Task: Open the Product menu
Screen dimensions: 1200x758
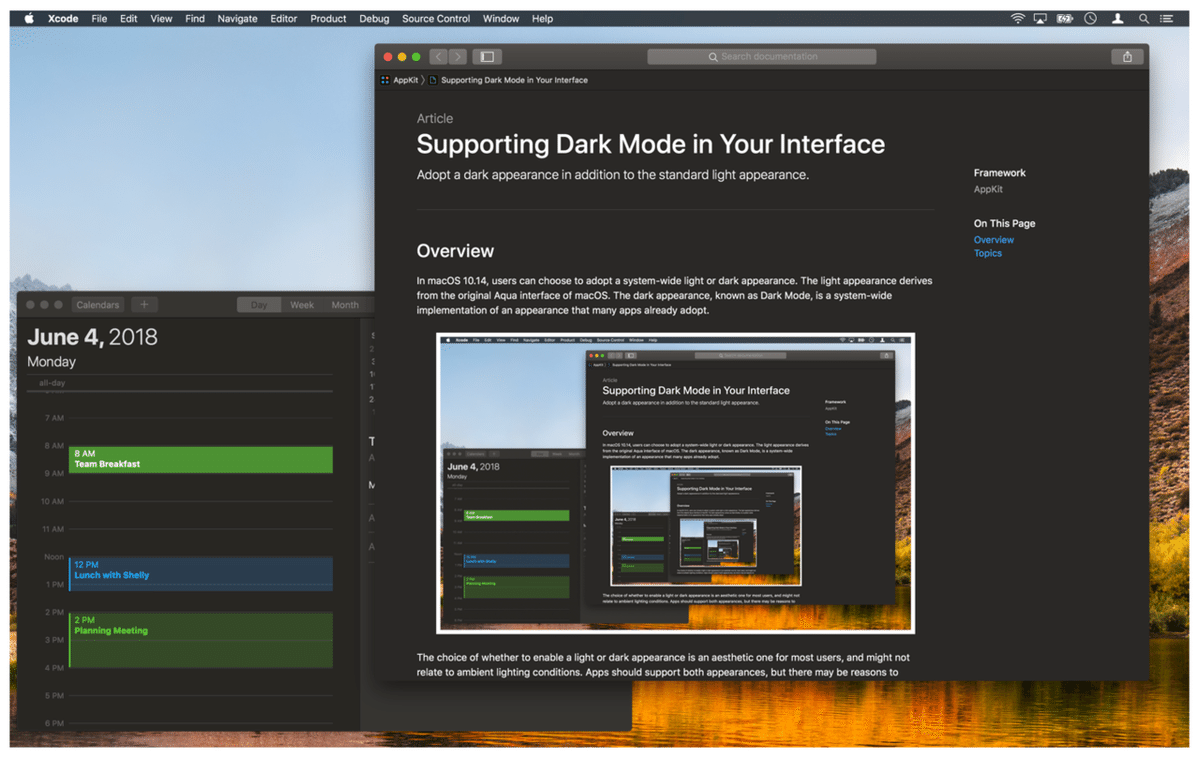Action: tap(328, 19)
